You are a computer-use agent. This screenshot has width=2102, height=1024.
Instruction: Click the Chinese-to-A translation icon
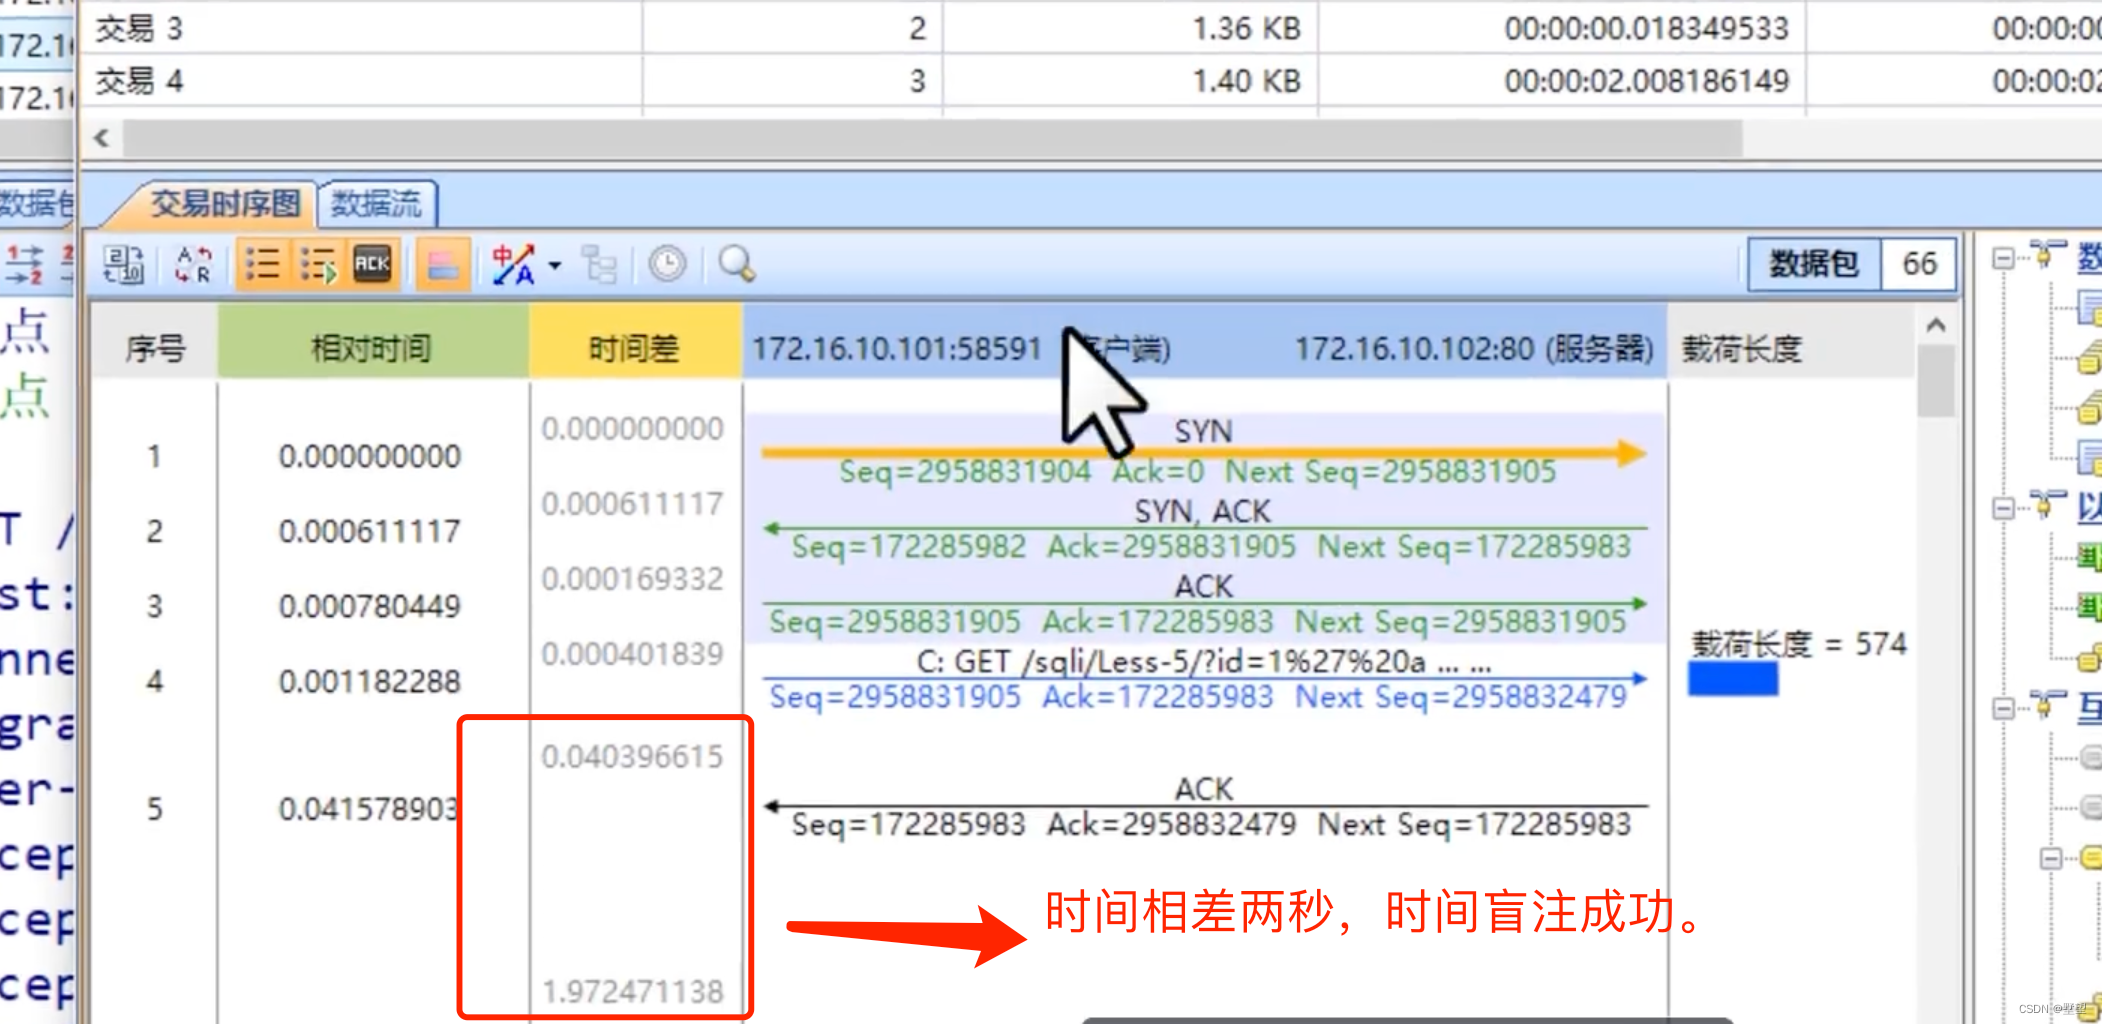click(514, 265)
